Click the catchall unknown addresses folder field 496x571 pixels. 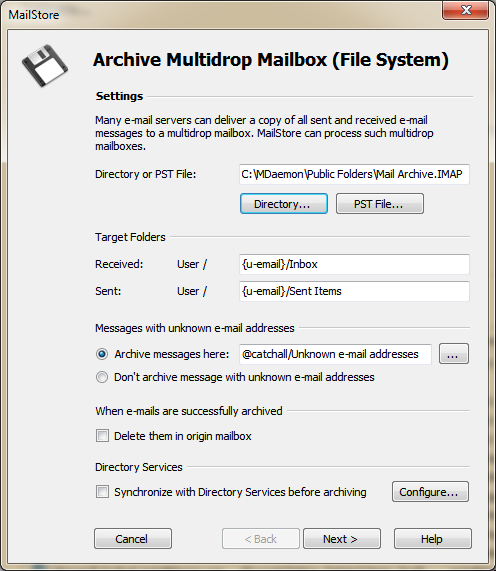[335, 354]
